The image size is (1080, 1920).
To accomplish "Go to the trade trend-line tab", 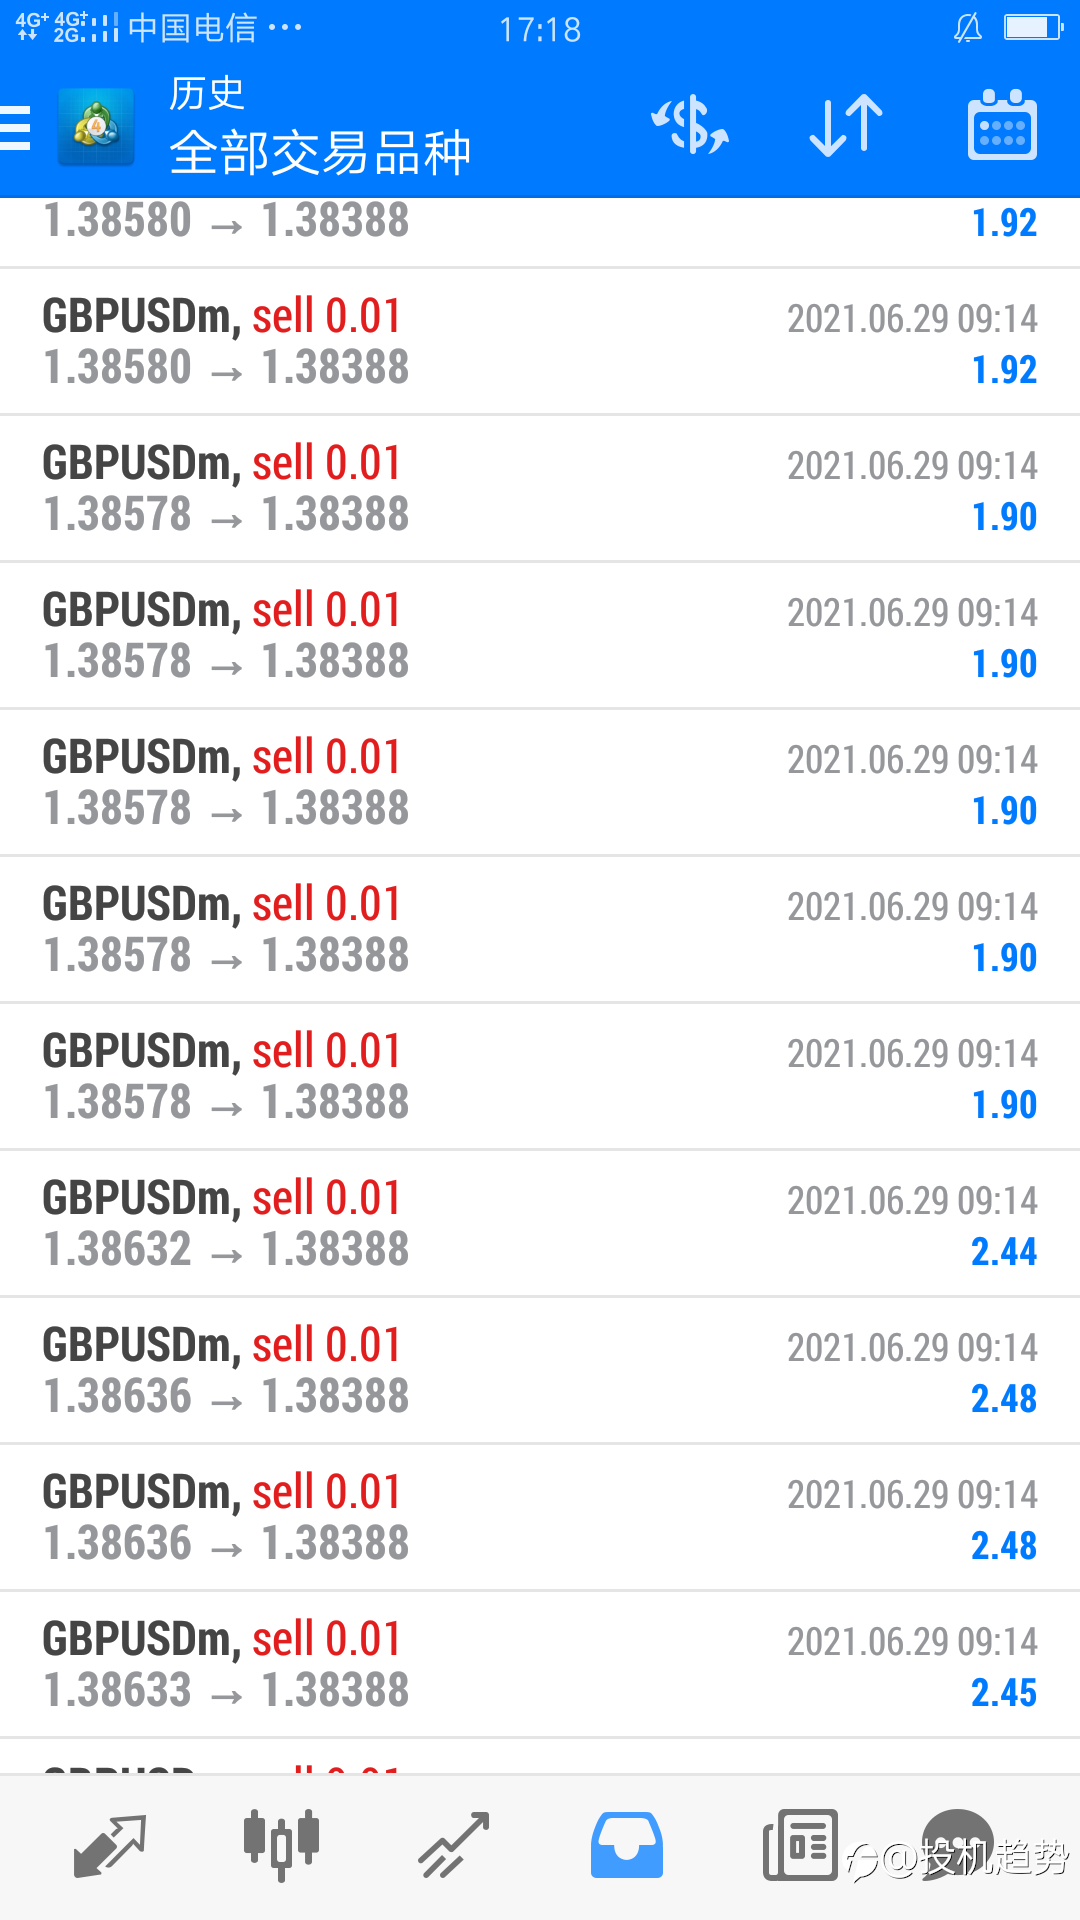I will (x=454, y=1845).
